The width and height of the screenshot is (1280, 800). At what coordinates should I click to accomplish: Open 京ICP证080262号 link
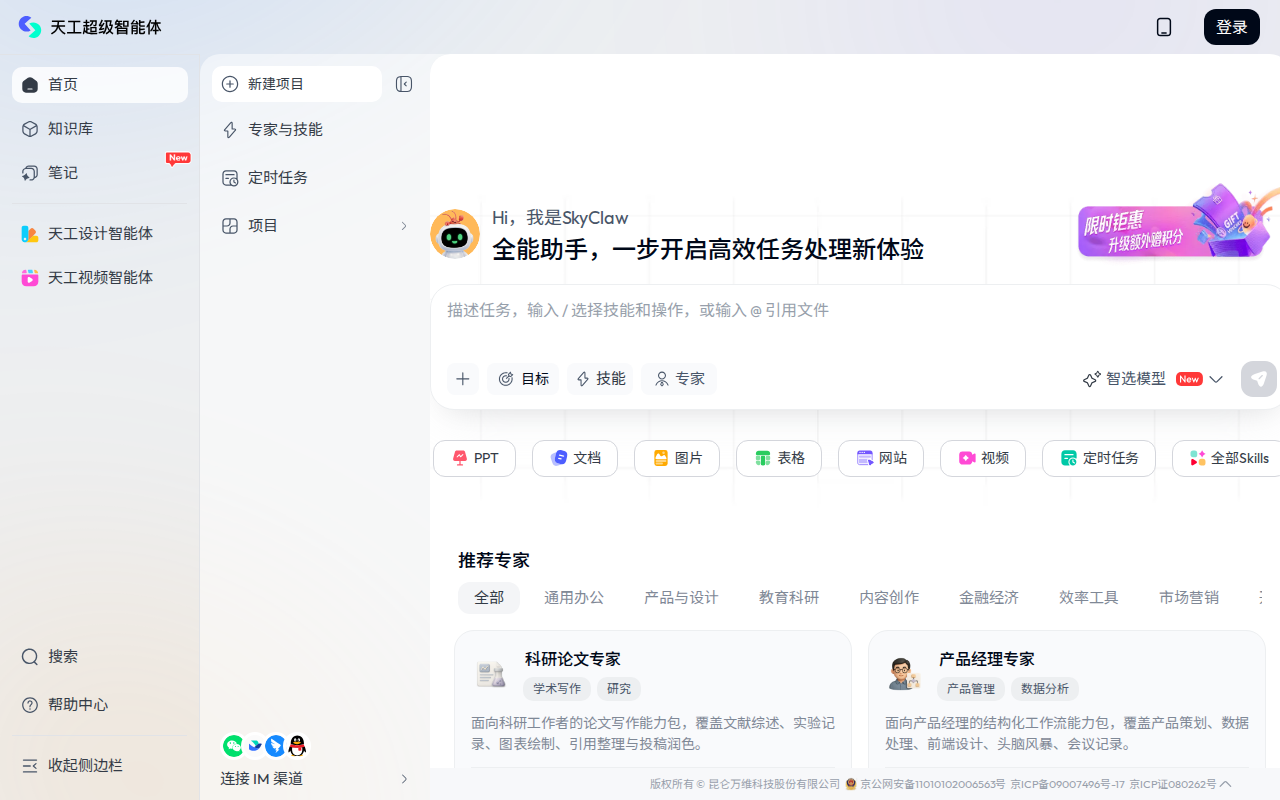1173,784
